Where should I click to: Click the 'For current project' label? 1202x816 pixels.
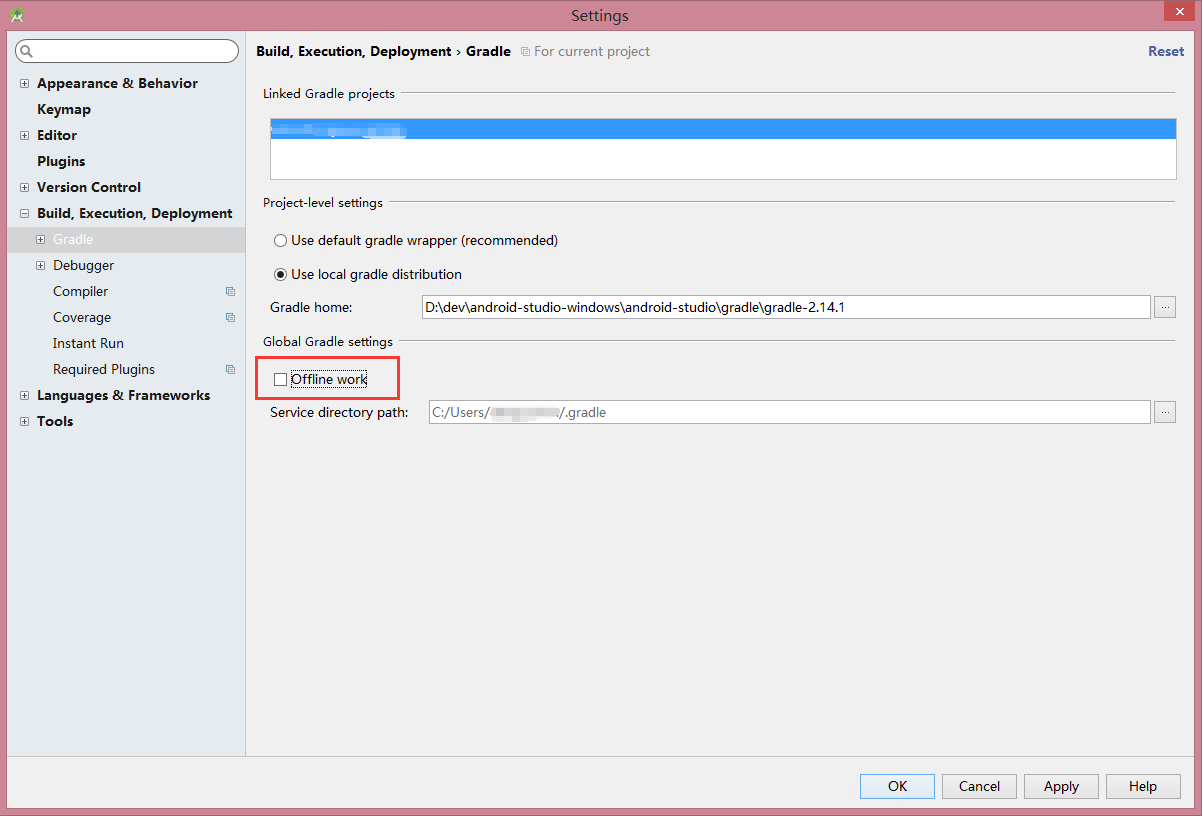coord(592,52)
